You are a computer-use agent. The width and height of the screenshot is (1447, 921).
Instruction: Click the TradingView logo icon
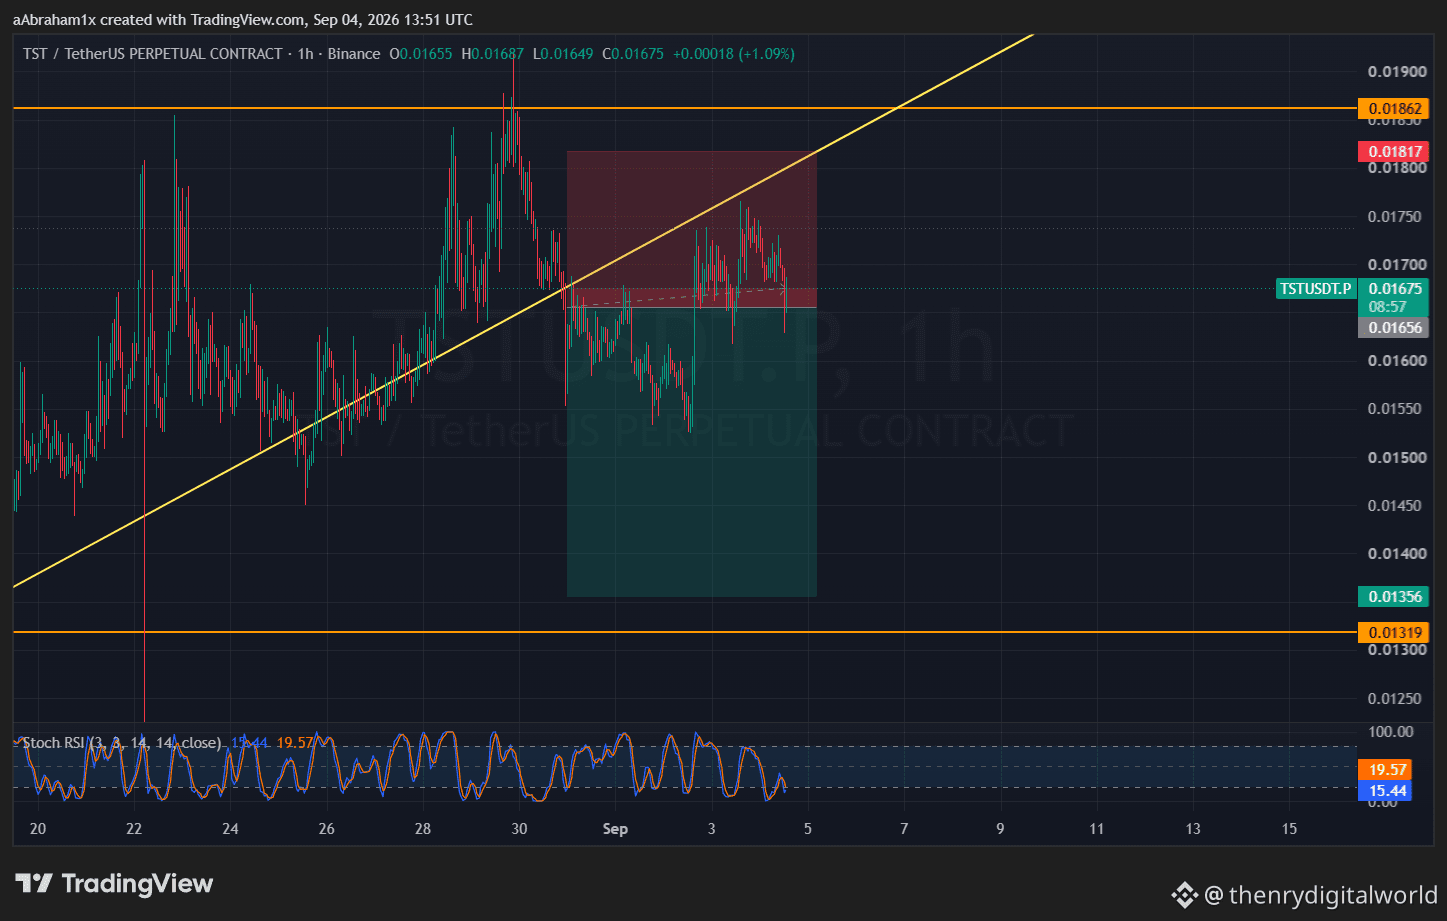pos(34,884)
